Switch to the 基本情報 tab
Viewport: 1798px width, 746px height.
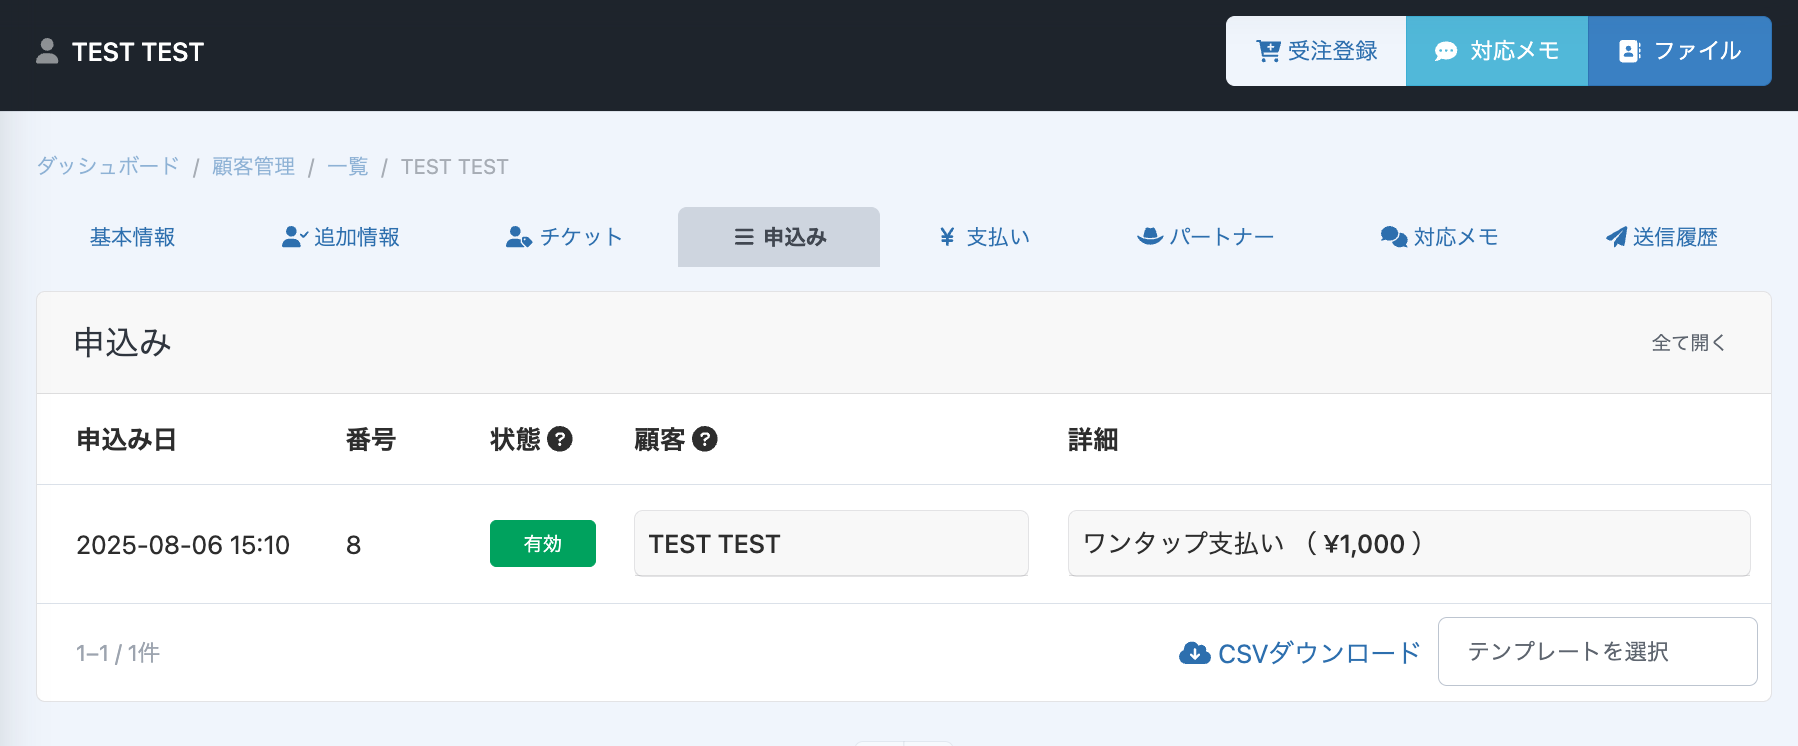click(x=132, y=237)
